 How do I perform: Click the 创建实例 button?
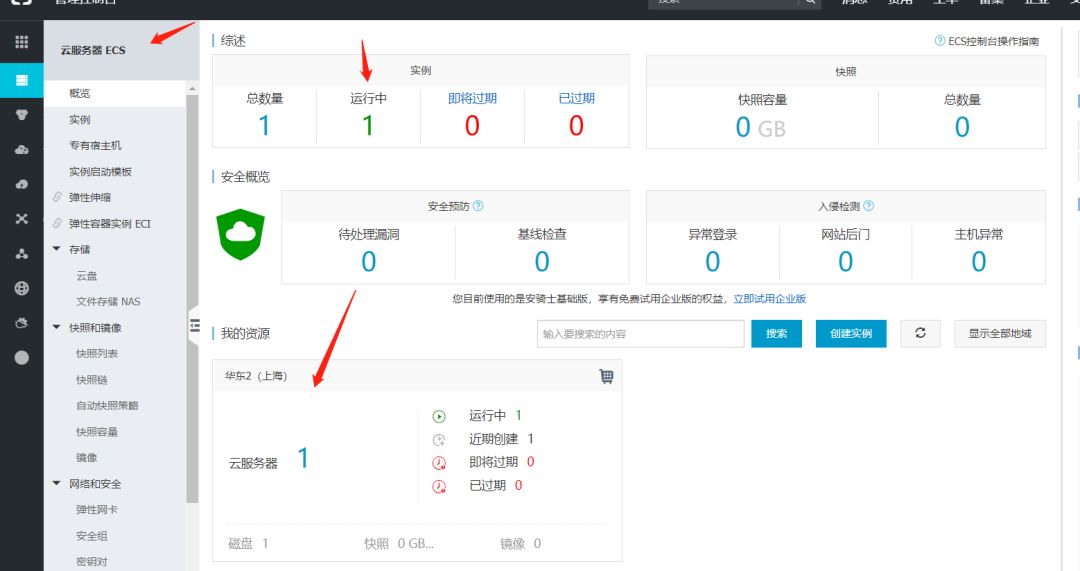click(851, 333)
